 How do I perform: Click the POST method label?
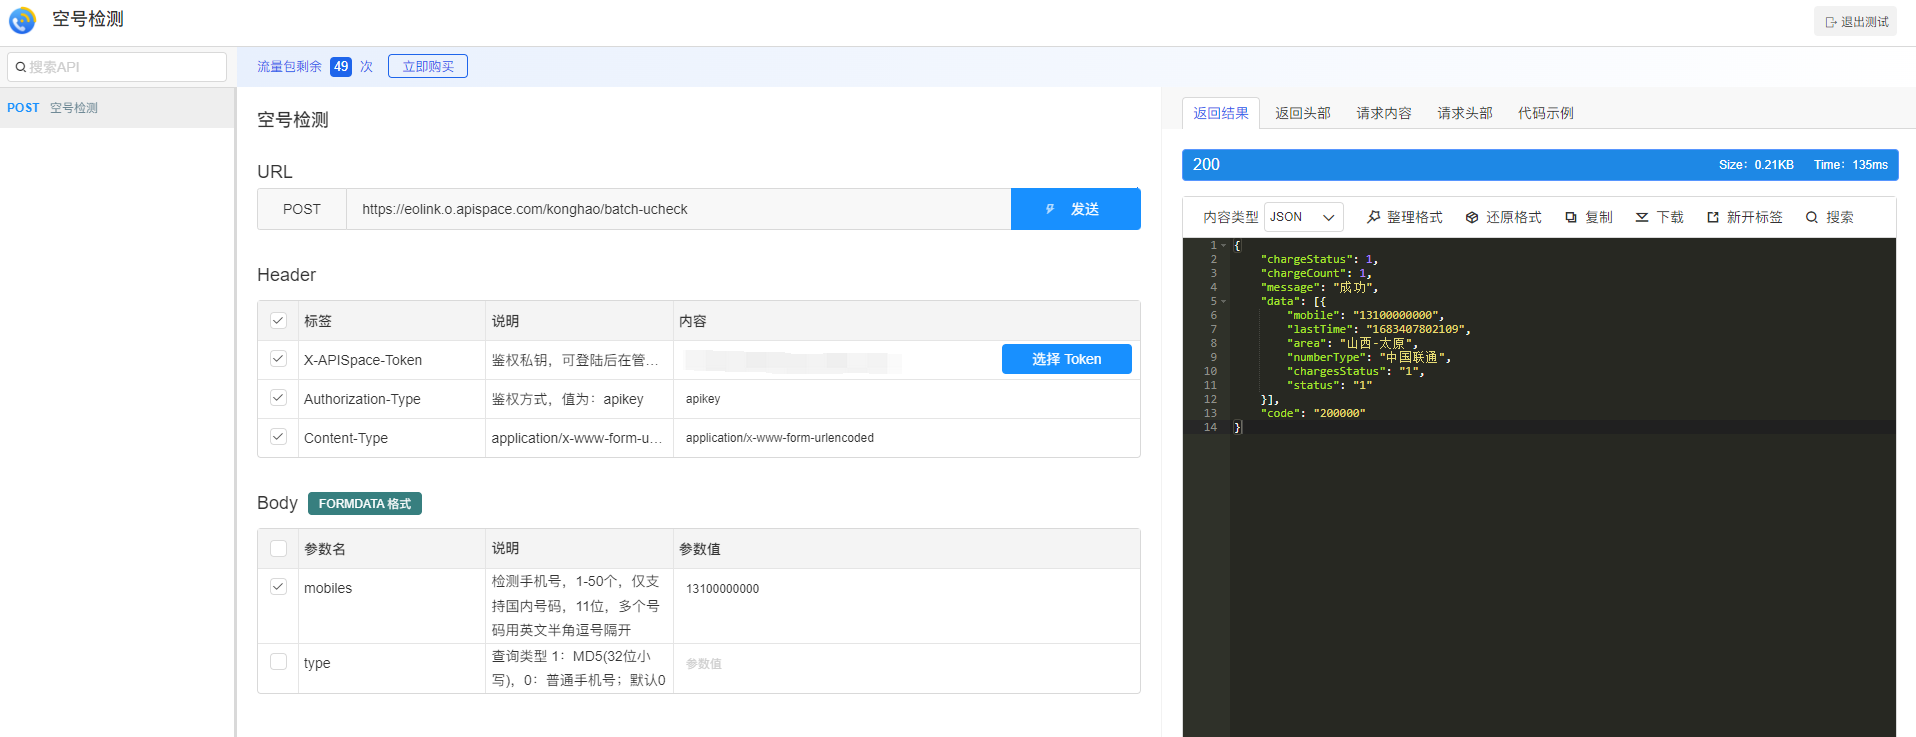pyautogui.click(x=302, y=209)
